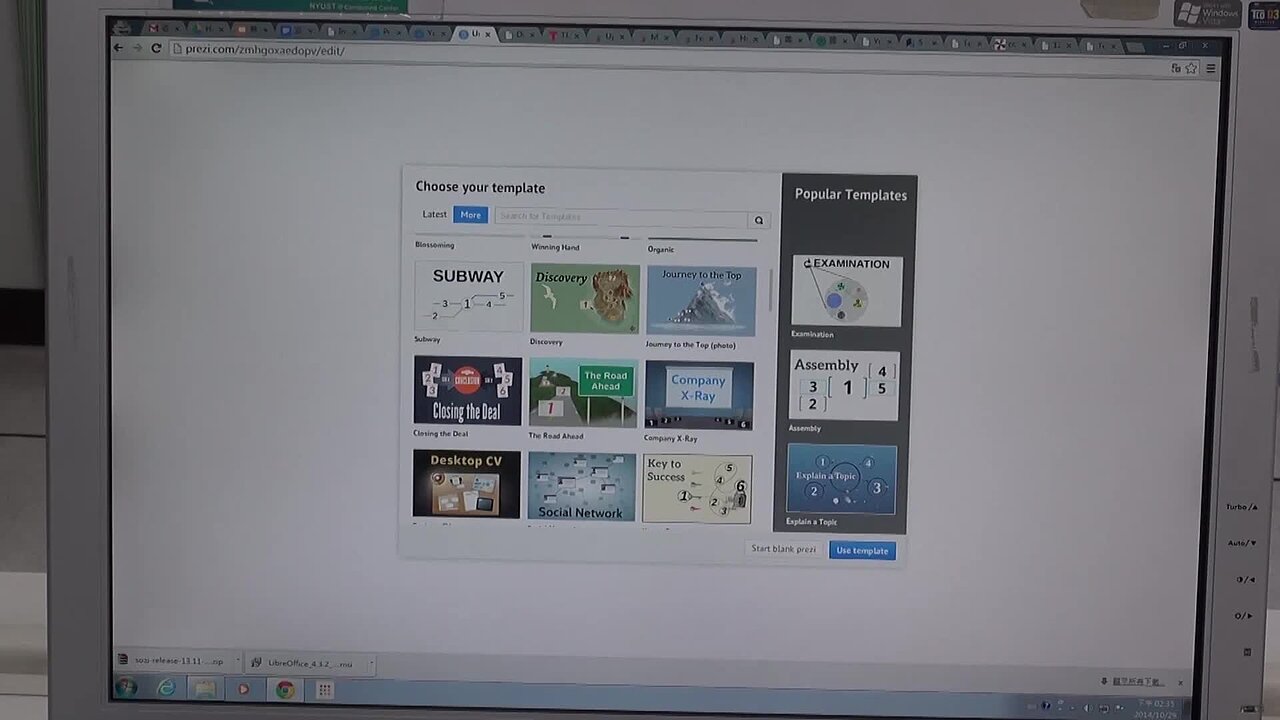
Task: Search templates with the magnifier button
Action: click(758, 220)
